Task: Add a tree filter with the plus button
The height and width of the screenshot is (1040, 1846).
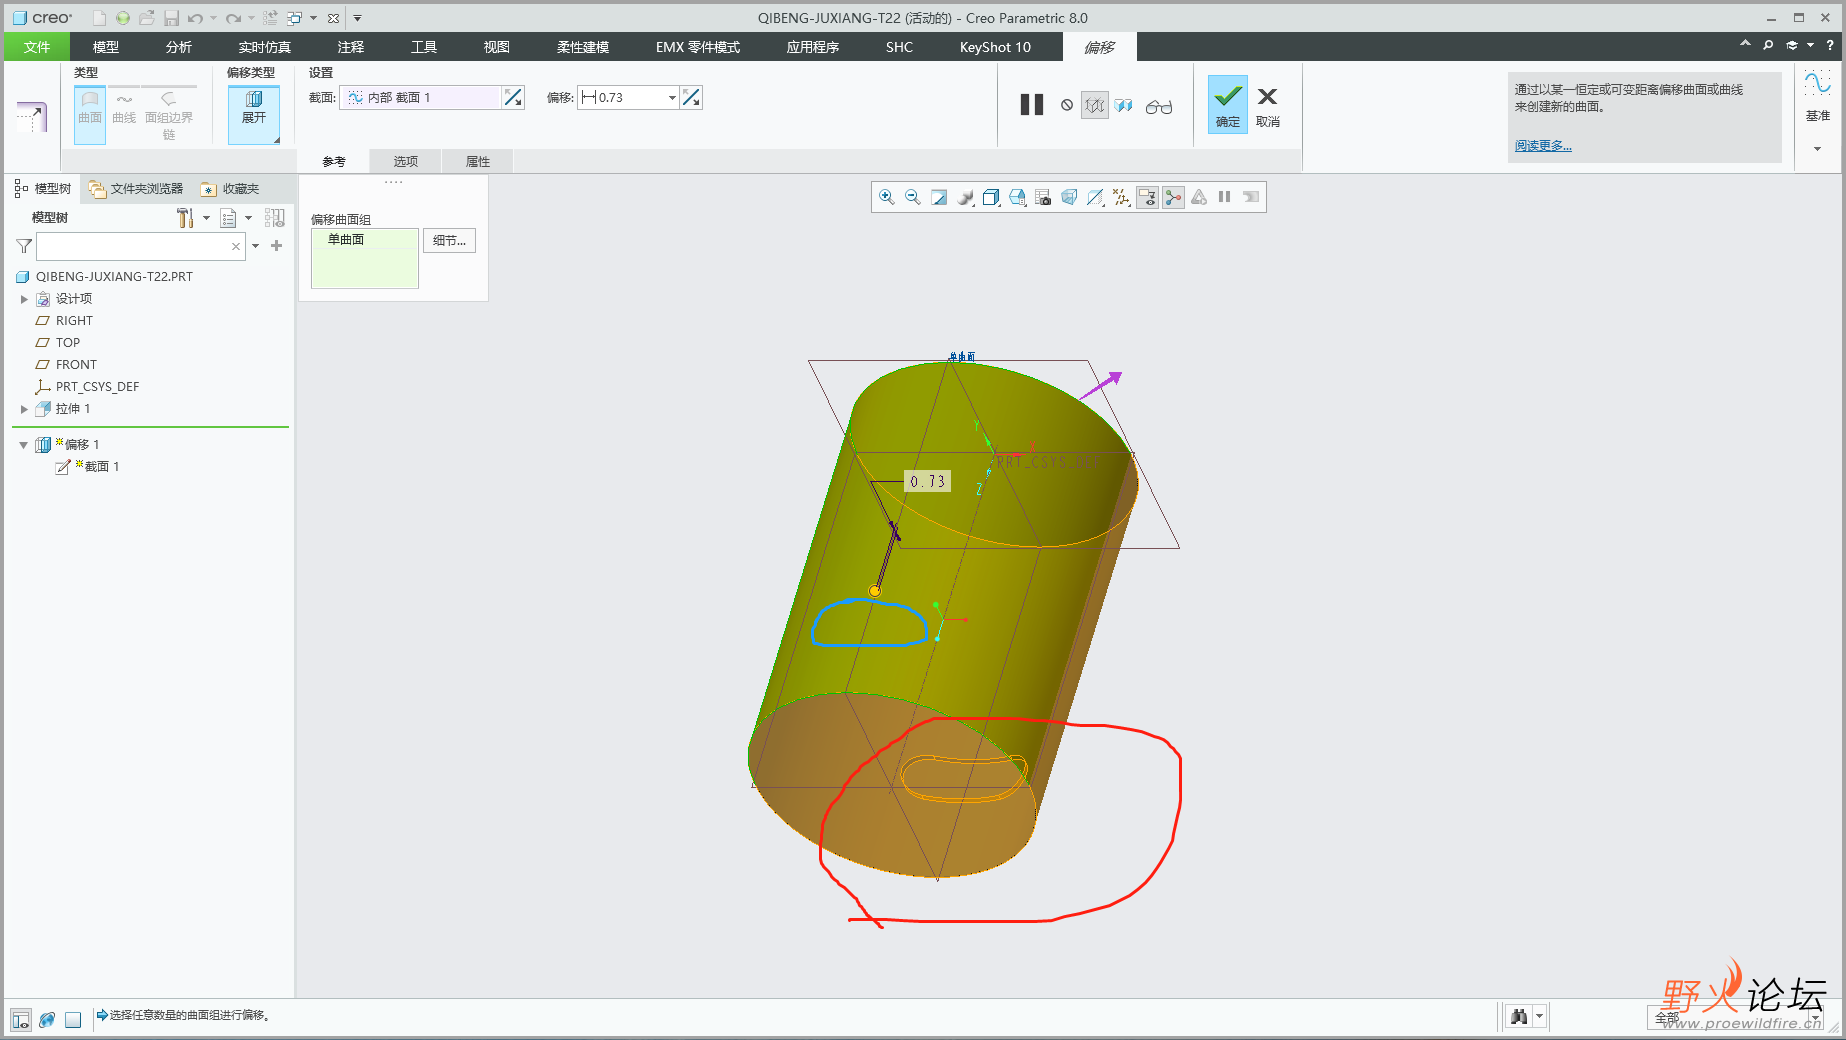Action: 277,246
